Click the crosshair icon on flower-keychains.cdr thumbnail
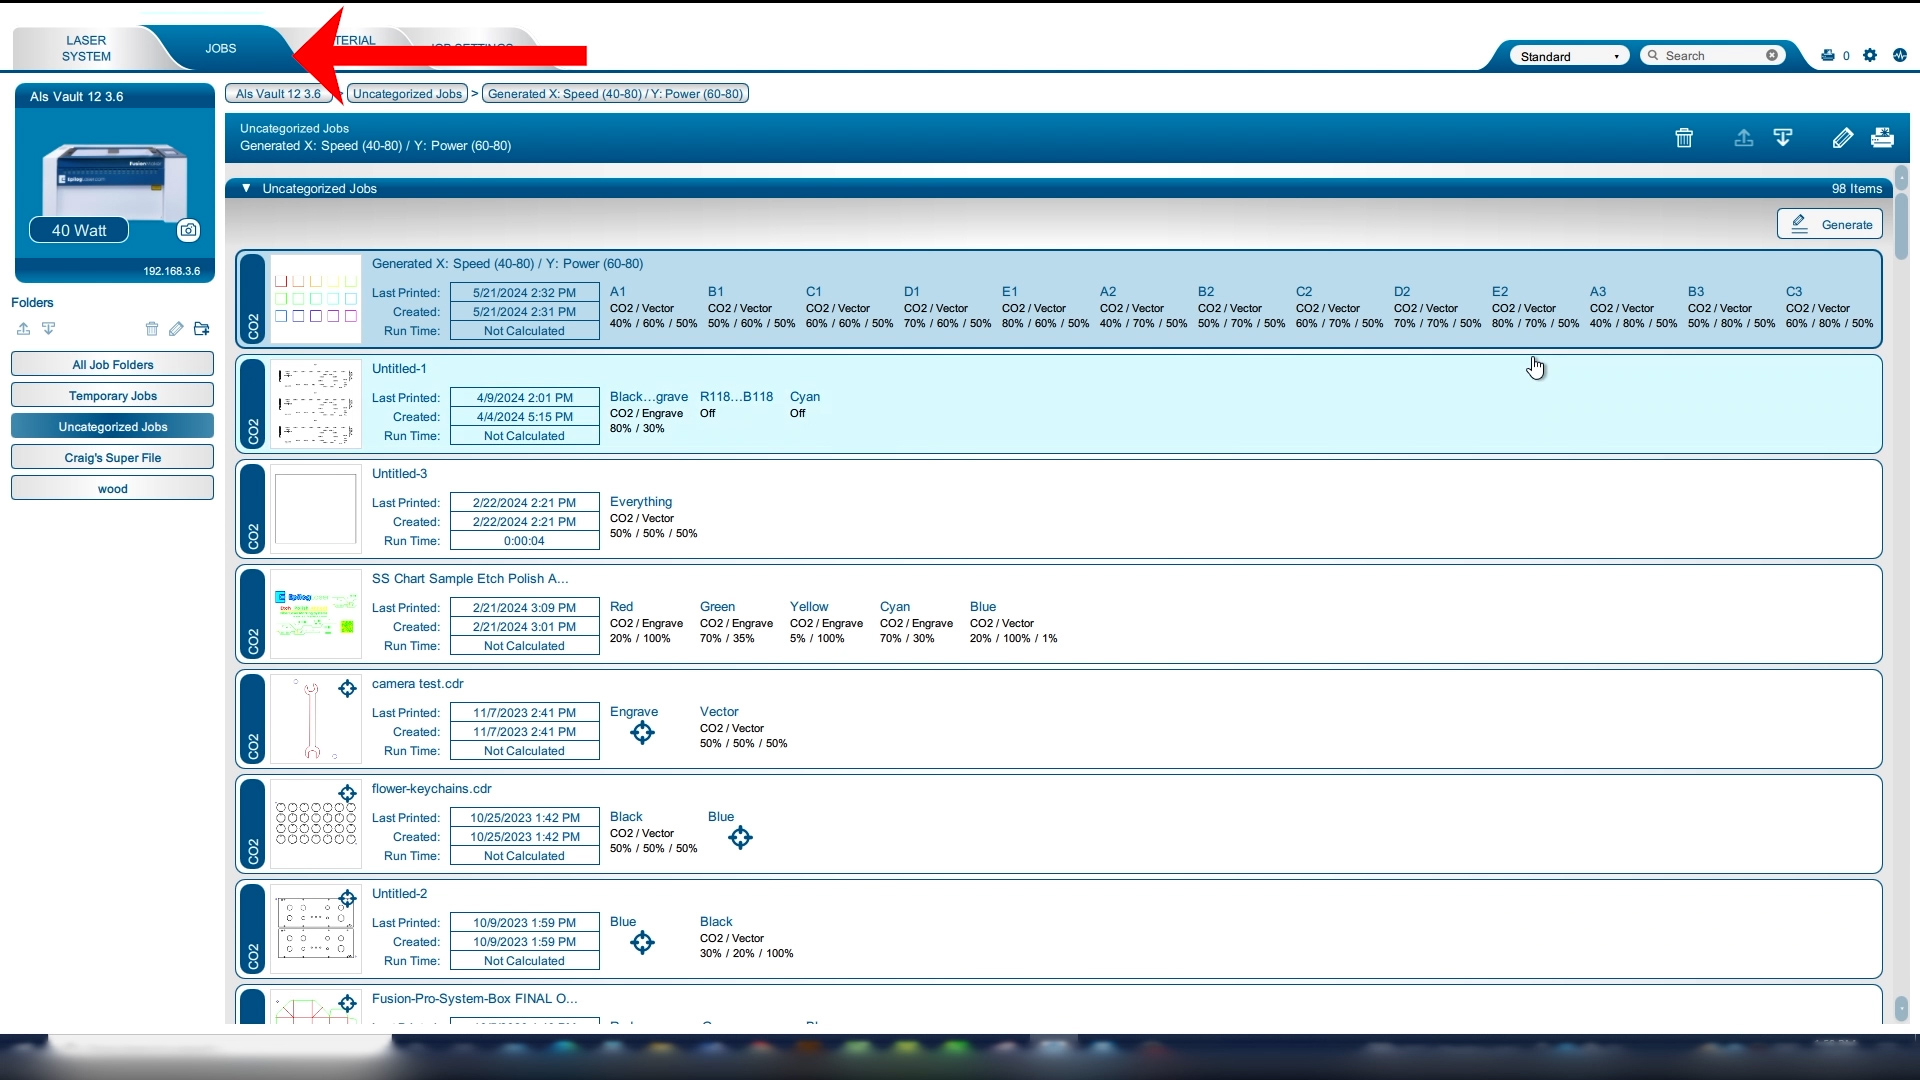1920x1080 pixels. coord(347,794)
